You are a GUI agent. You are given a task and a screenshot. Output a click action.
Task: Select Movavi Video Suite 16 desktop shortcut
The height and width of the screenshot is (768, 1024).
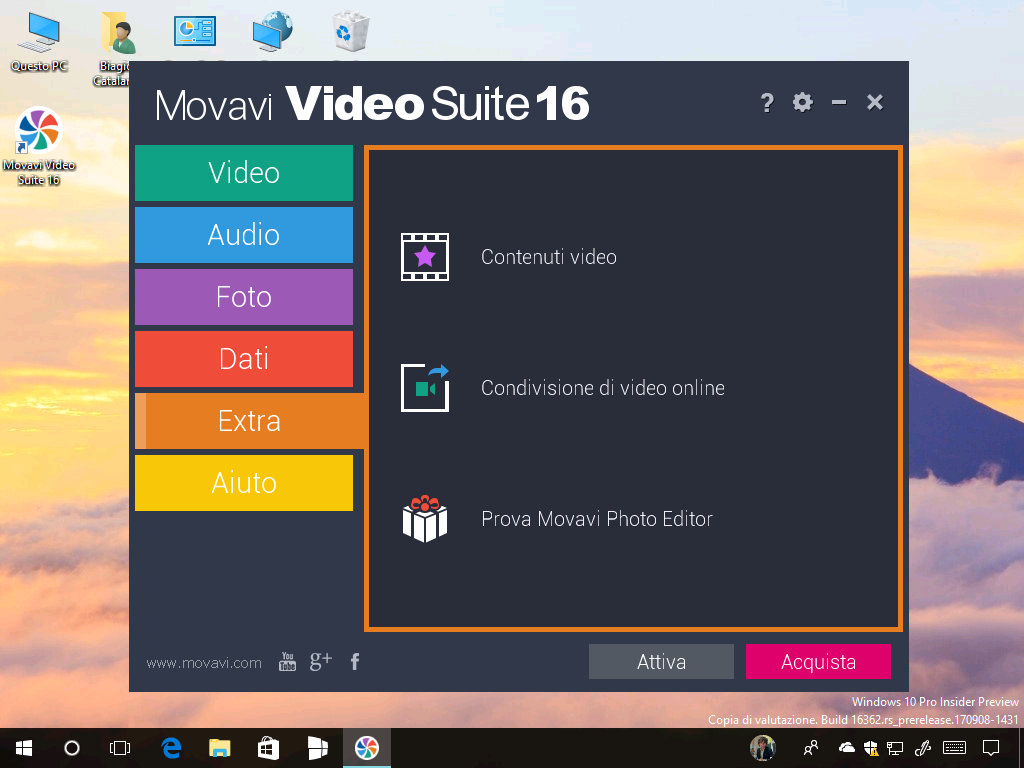39,146
